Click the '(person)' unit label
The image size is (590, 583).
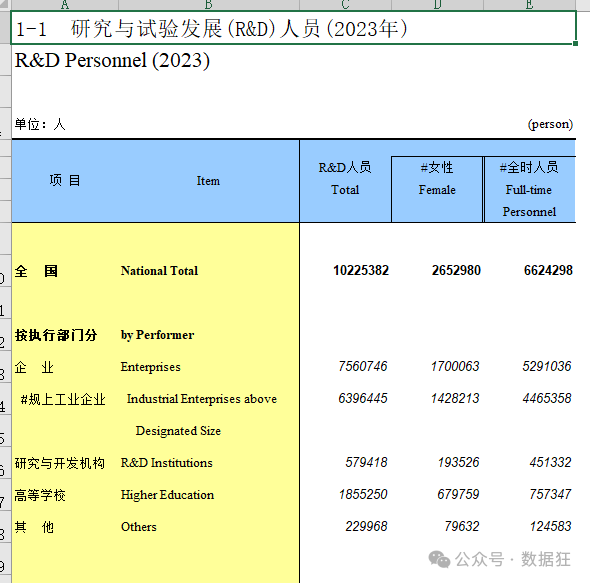pyautogui.click(x=550, y=124)
